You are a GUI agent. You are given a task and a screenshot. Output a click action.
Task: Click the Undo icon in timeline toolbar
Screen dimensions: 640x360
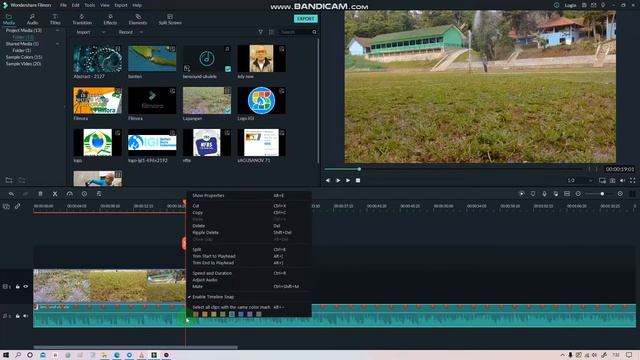(x=11, y=194)
